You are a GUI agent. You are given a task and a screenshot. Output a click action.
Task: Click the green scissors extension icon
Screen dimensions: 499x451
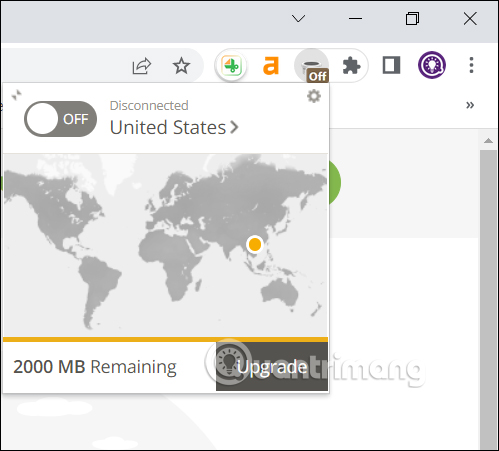click(x=231, y=65)
